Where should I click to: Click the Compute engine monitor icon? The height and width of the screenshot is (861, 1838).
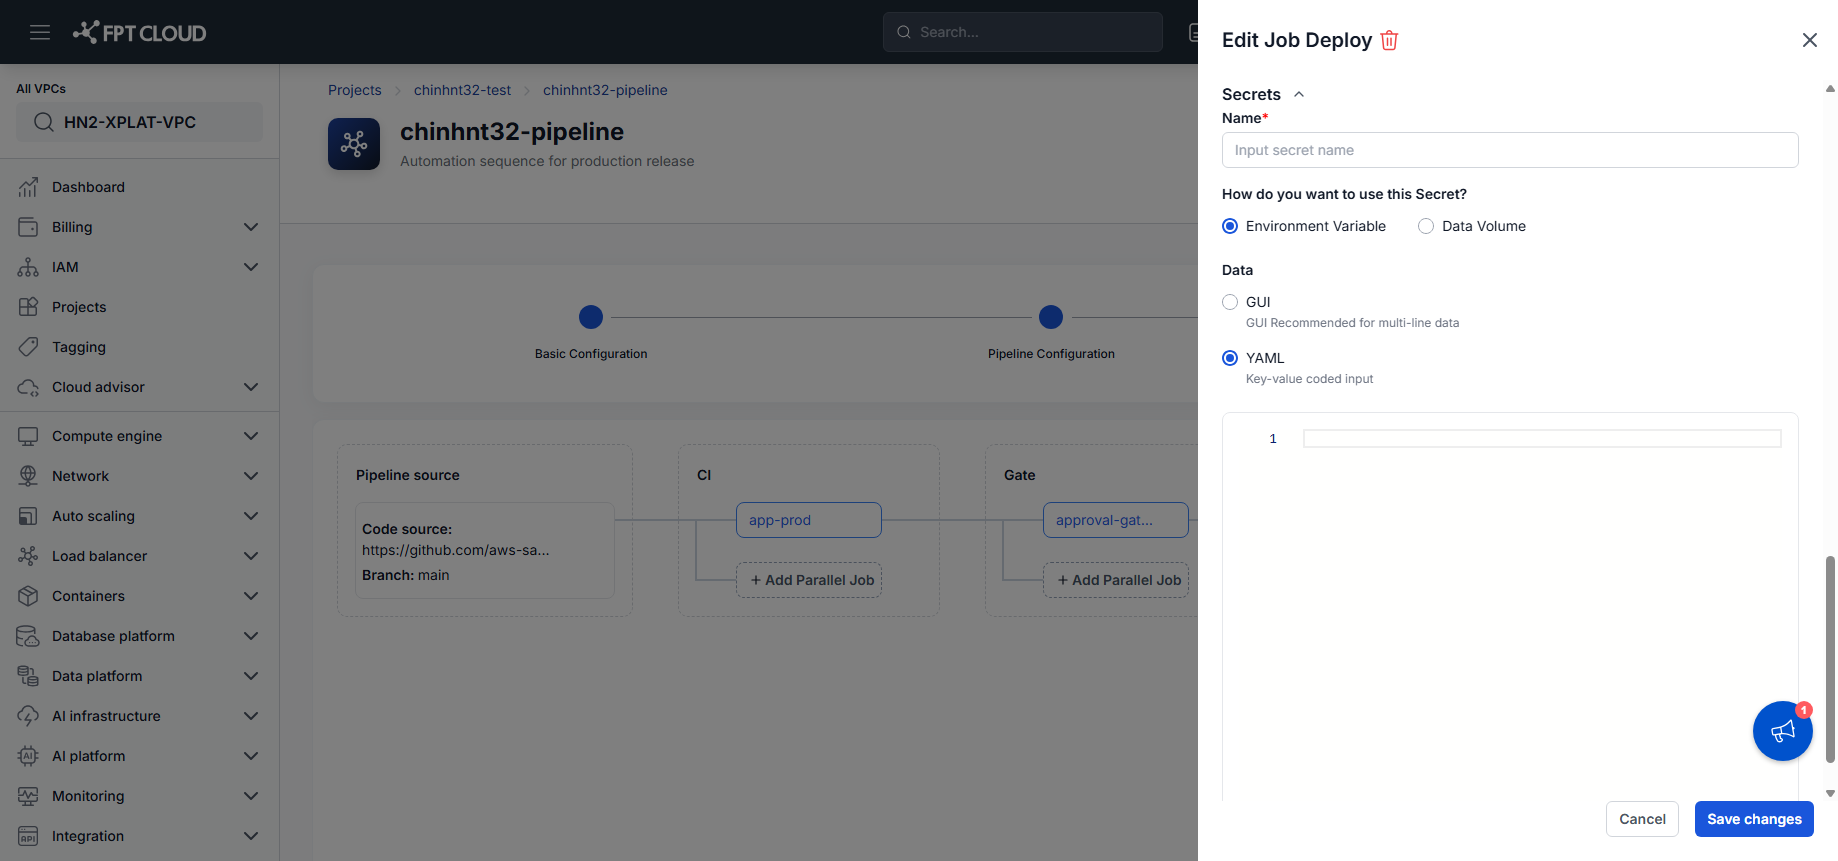[x=28, y=436]
